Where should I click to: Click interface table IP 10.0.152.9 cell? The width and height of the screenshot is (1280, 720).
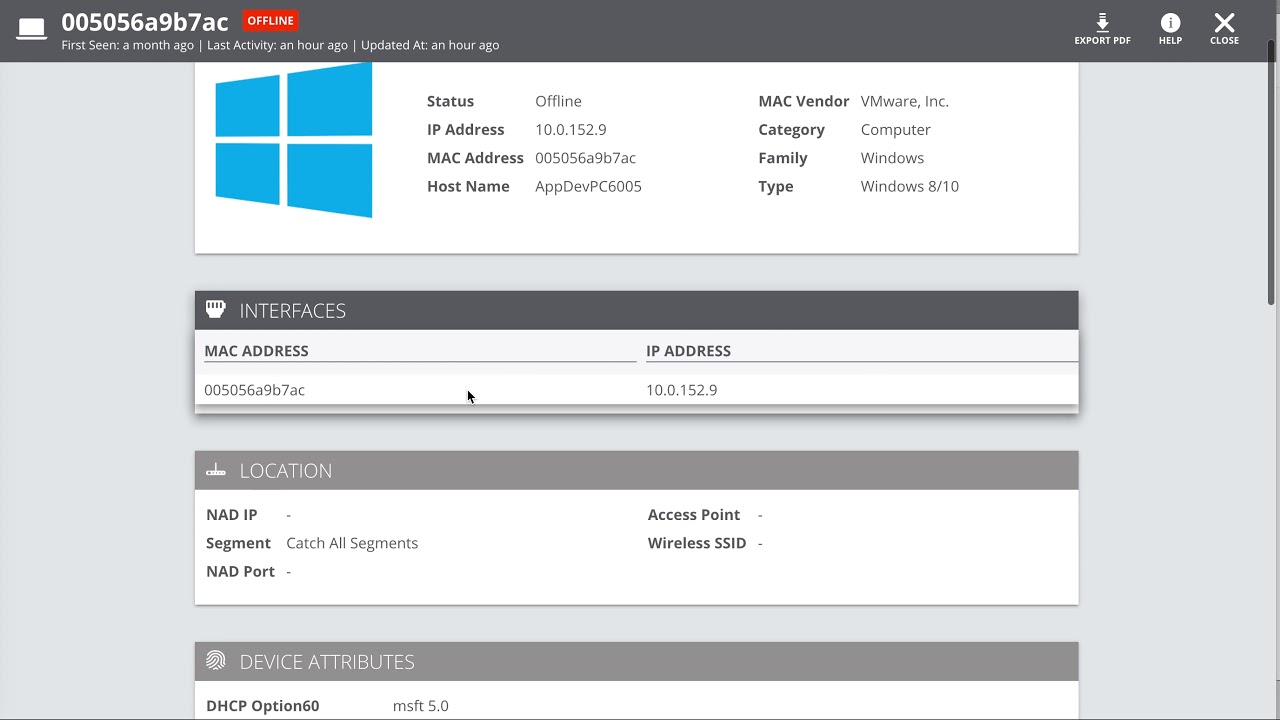coord(681,390)
